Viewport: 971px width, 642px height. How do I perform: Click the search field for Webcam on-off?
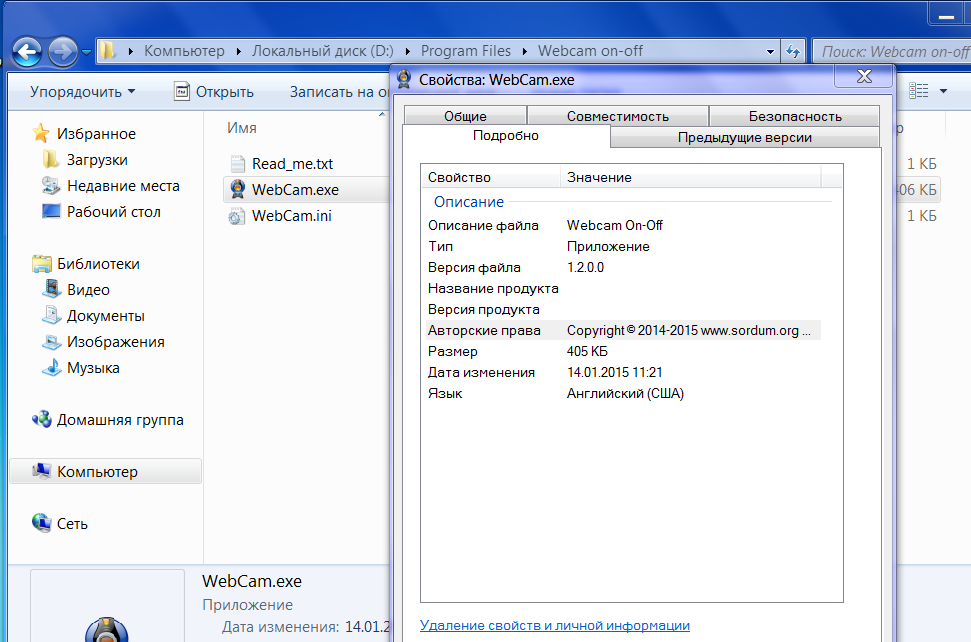890,51
